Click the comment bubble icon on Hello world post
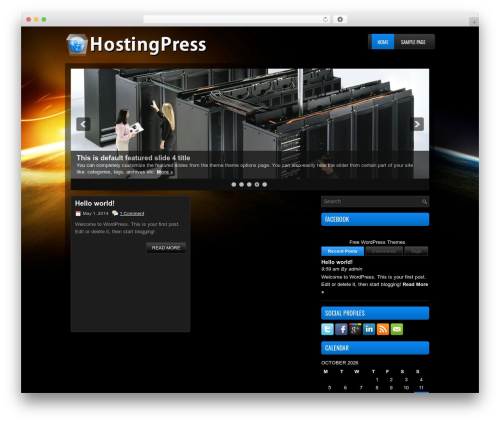The width and height of the screenshot is (500, 423). (115, 213)
